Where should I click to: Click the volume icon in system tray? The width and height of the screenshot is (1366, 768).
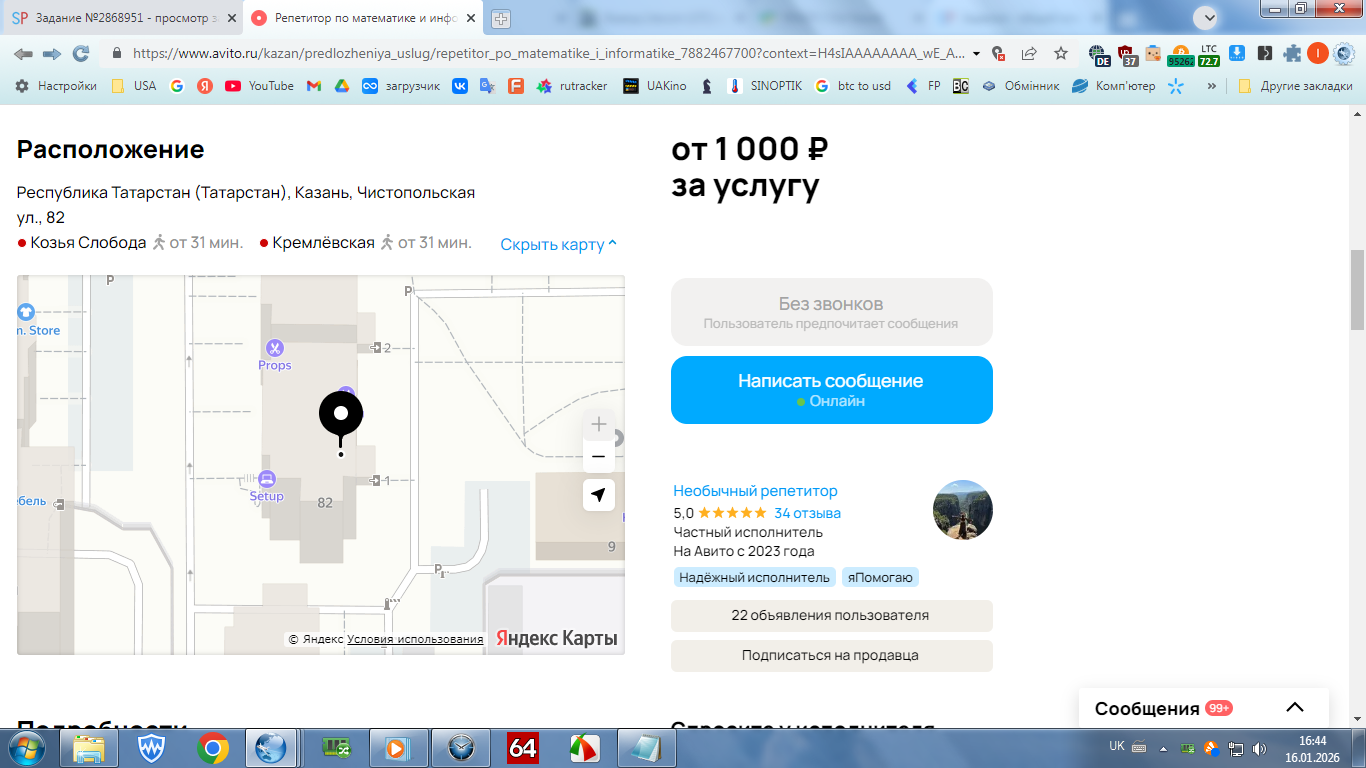pyautogui.click(x=1259, y=748)
